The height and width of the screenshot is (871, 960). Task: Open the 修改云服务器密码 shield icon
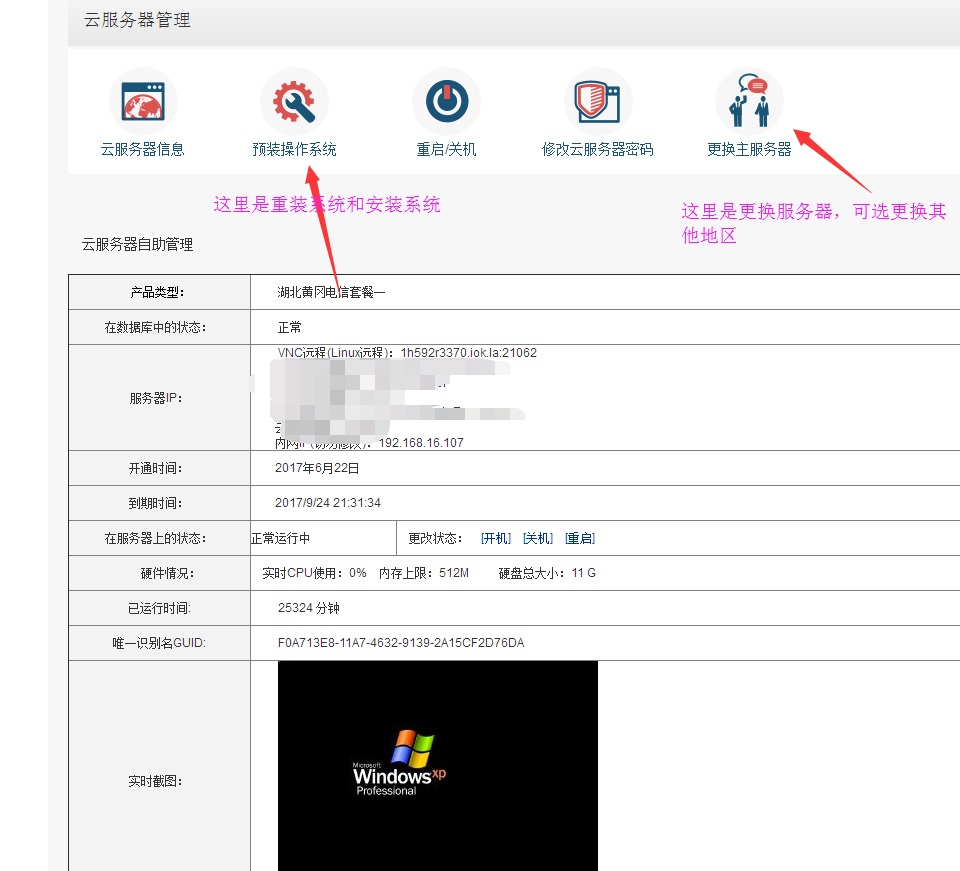[x=597, y=102]
